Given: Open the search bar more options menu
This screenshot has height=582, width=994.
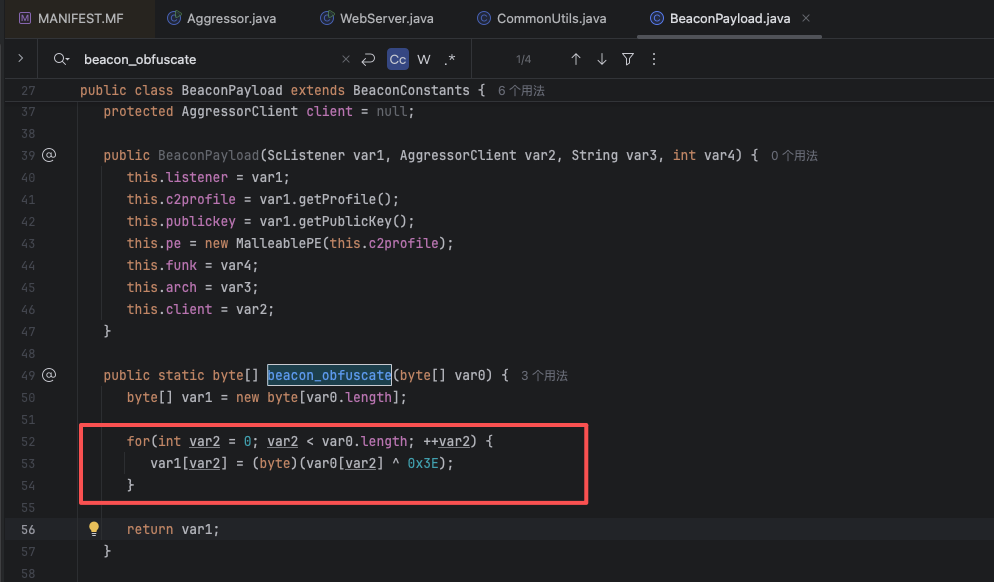Looking at the screenshot, I should coord(654,60).
